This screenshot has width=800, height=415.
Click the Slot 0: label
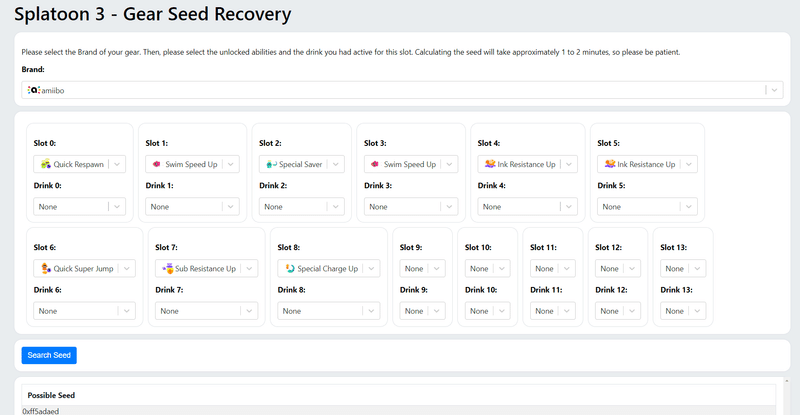tap(45, 143)
